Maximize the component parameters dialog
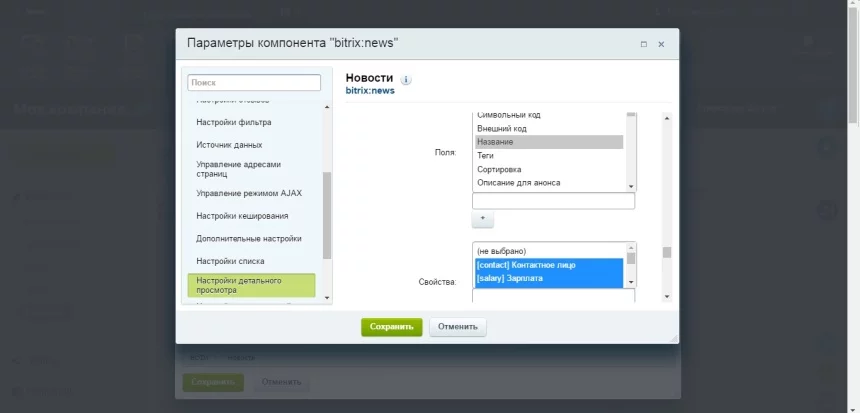The image size is (860, 413). point(643,44)
